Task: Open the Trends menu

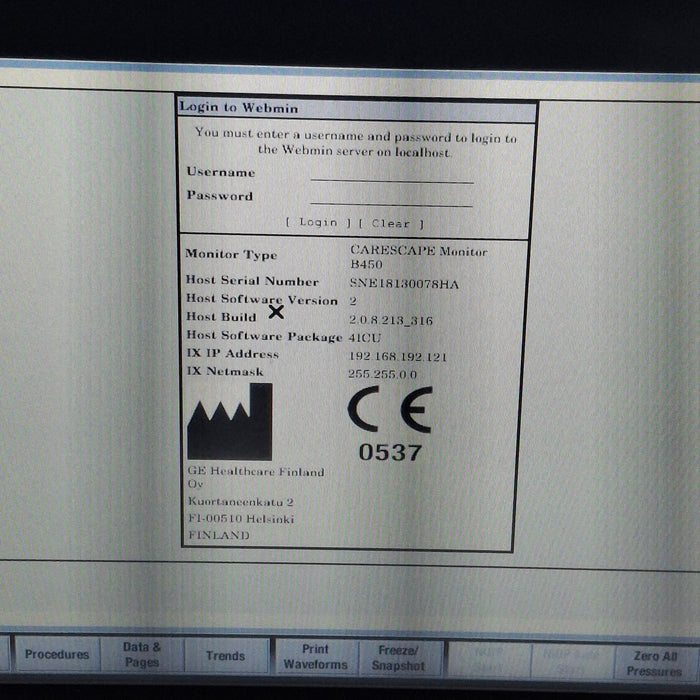Action: tap(225, 656)
